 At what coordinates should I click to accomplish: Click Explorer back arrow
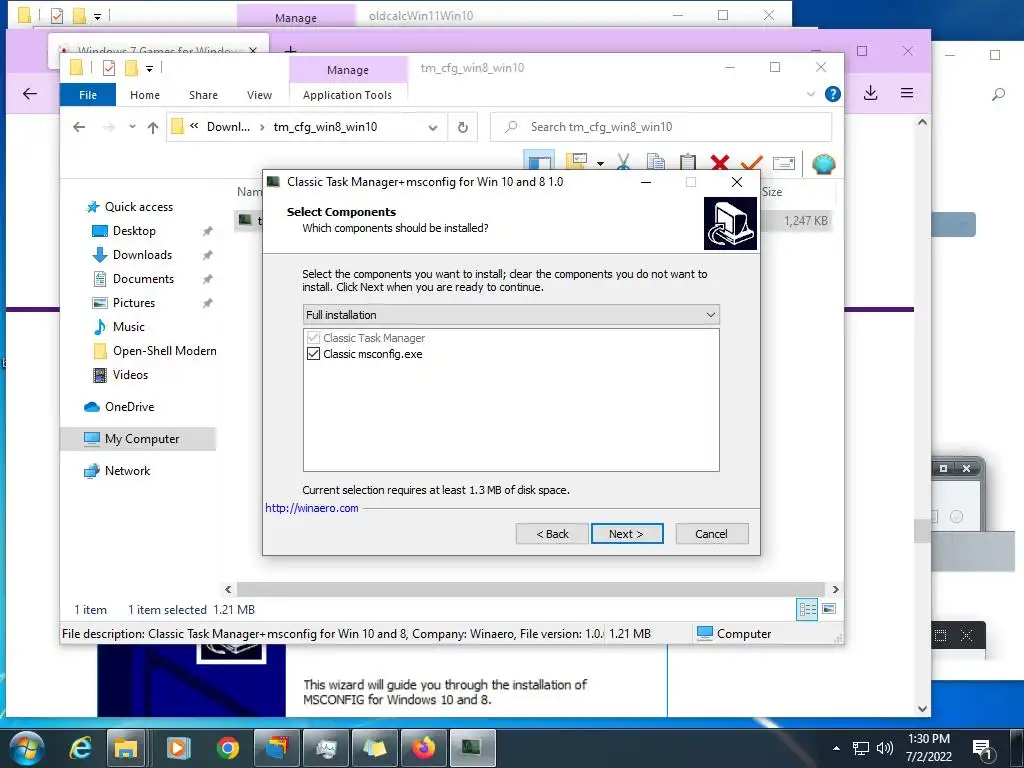pyautogui.click(x=79, y=127)
